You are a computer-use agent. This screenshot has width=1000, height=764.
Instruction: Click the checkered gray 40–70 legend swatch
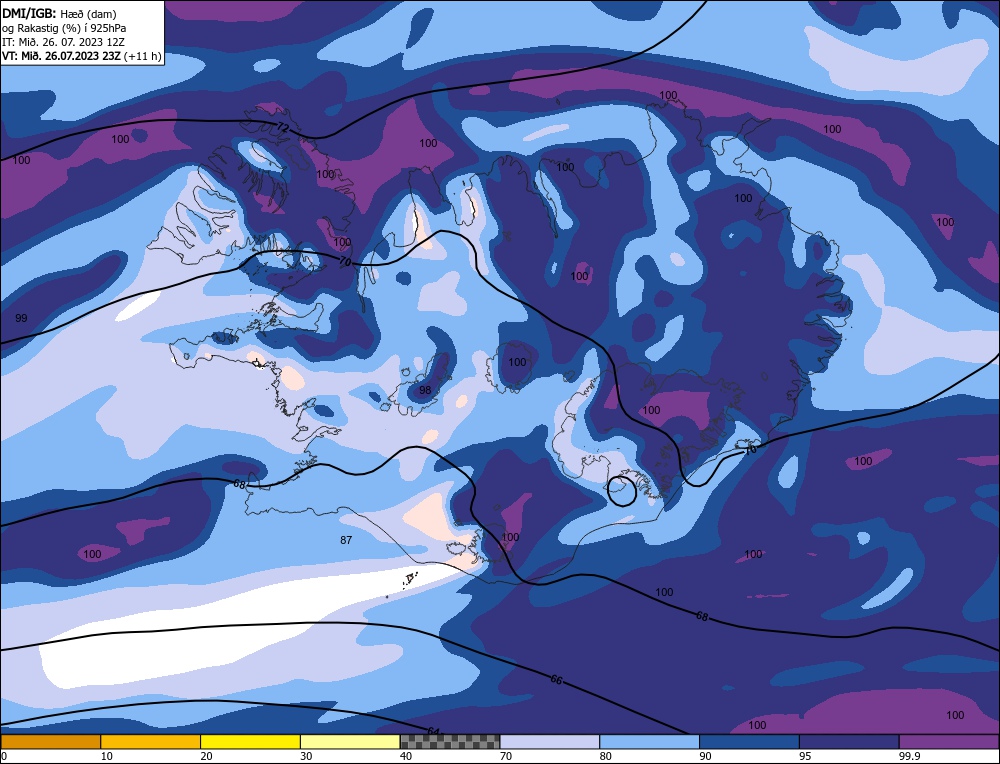click(450, 742)
